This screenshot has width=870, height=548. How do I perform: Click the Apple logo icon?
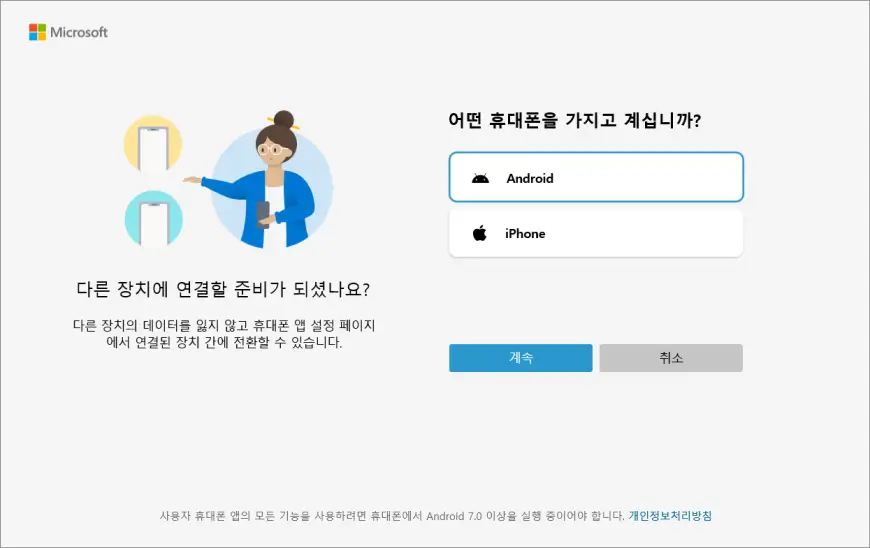tap(480, 233)
